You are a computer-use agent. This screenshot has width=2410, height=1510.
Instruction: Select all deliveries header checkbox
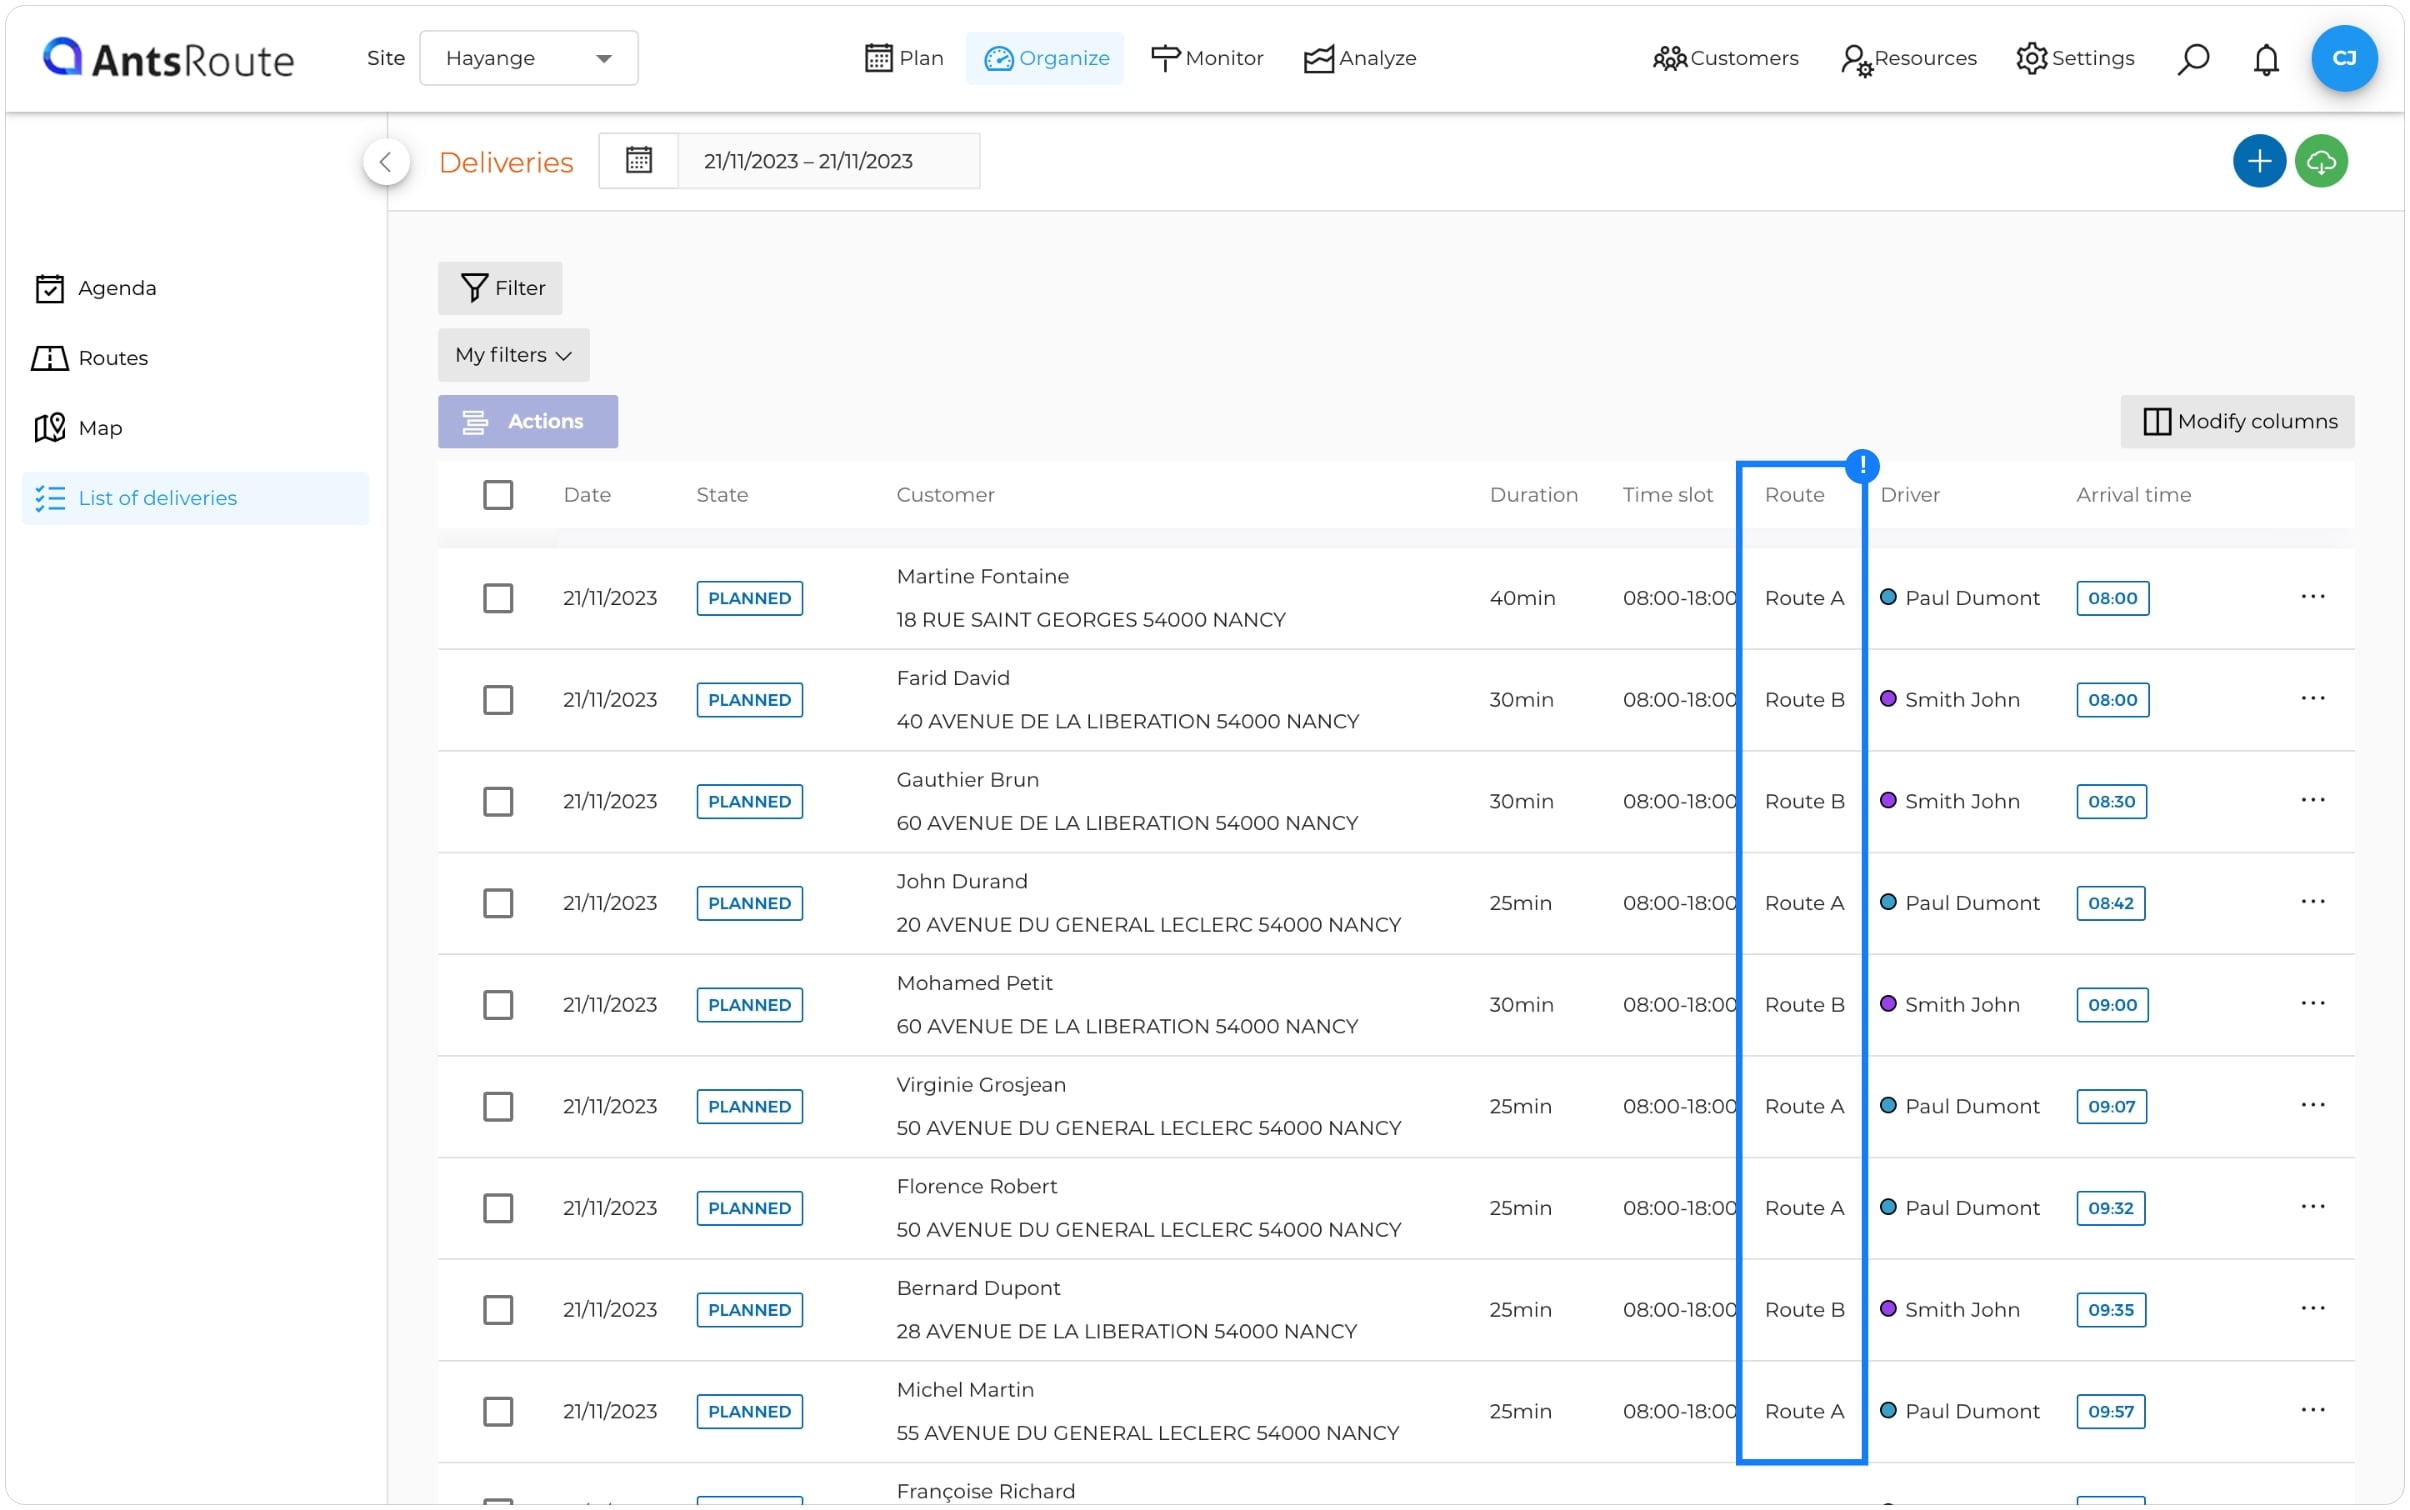(498, 494)
